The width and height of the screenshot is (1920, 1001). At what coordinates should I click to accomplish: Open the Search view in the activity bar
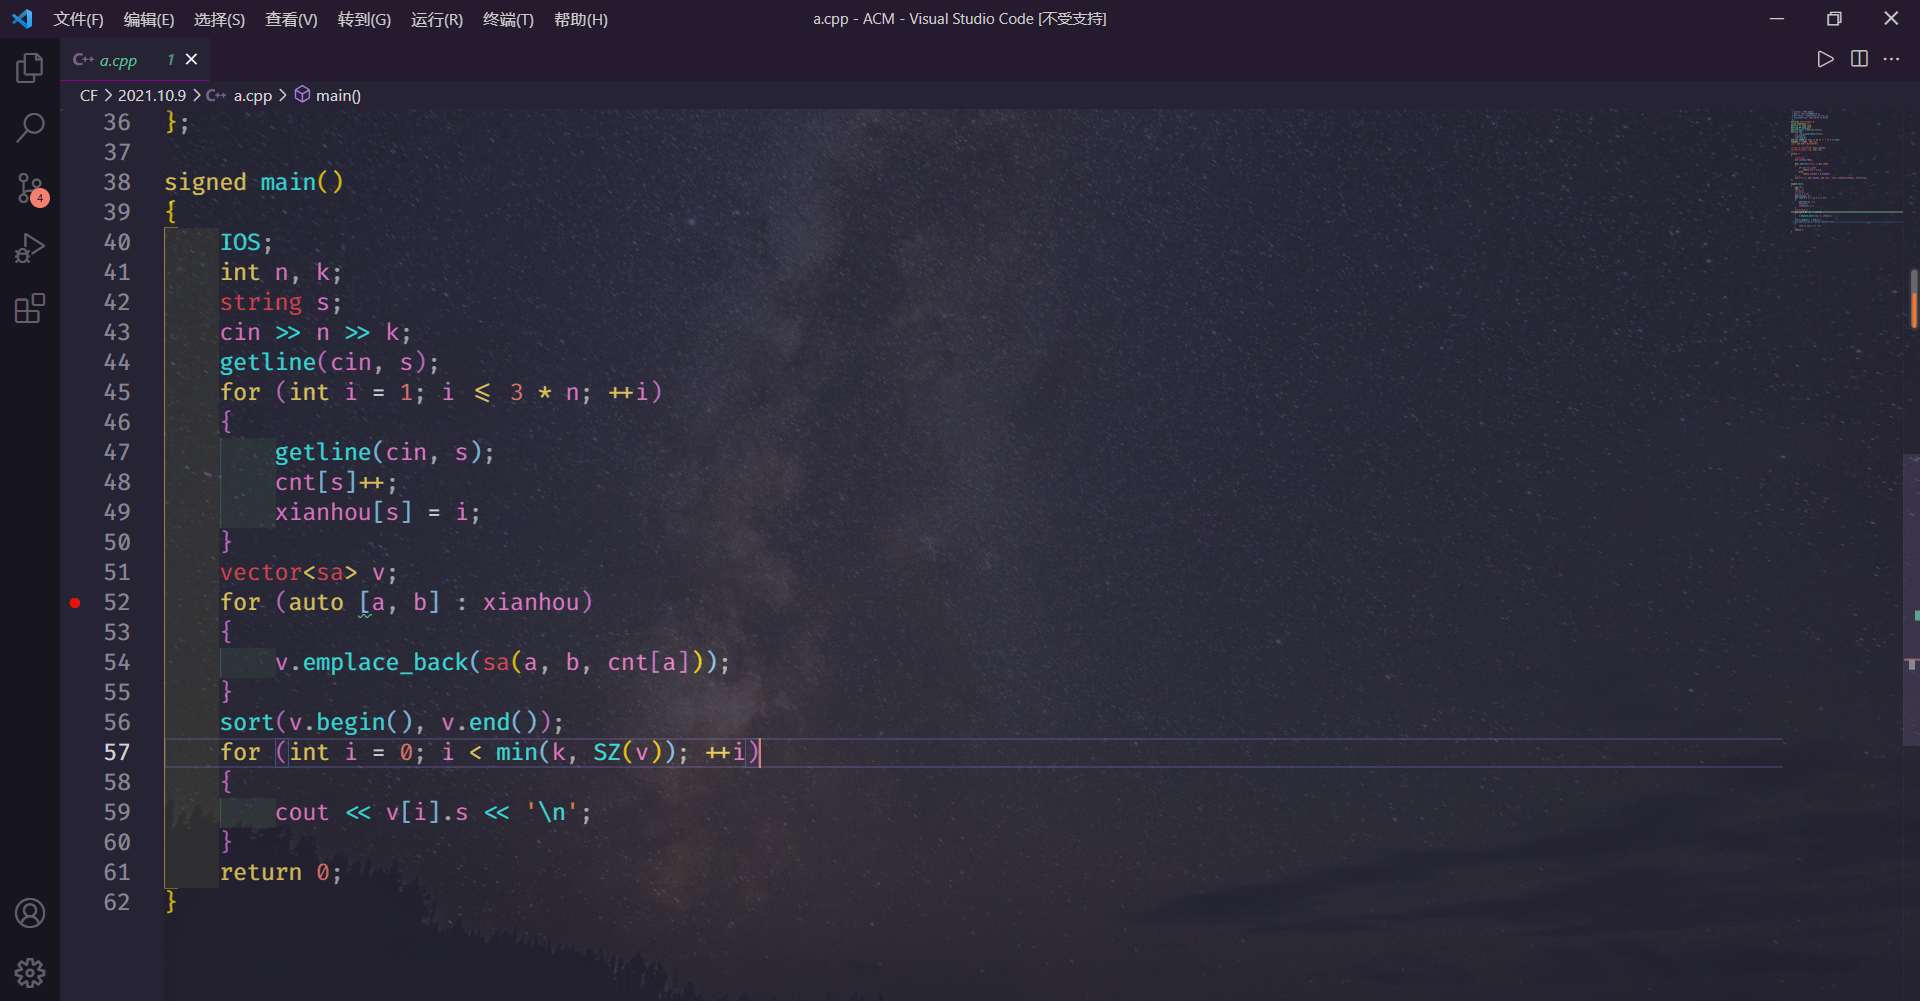30,128
